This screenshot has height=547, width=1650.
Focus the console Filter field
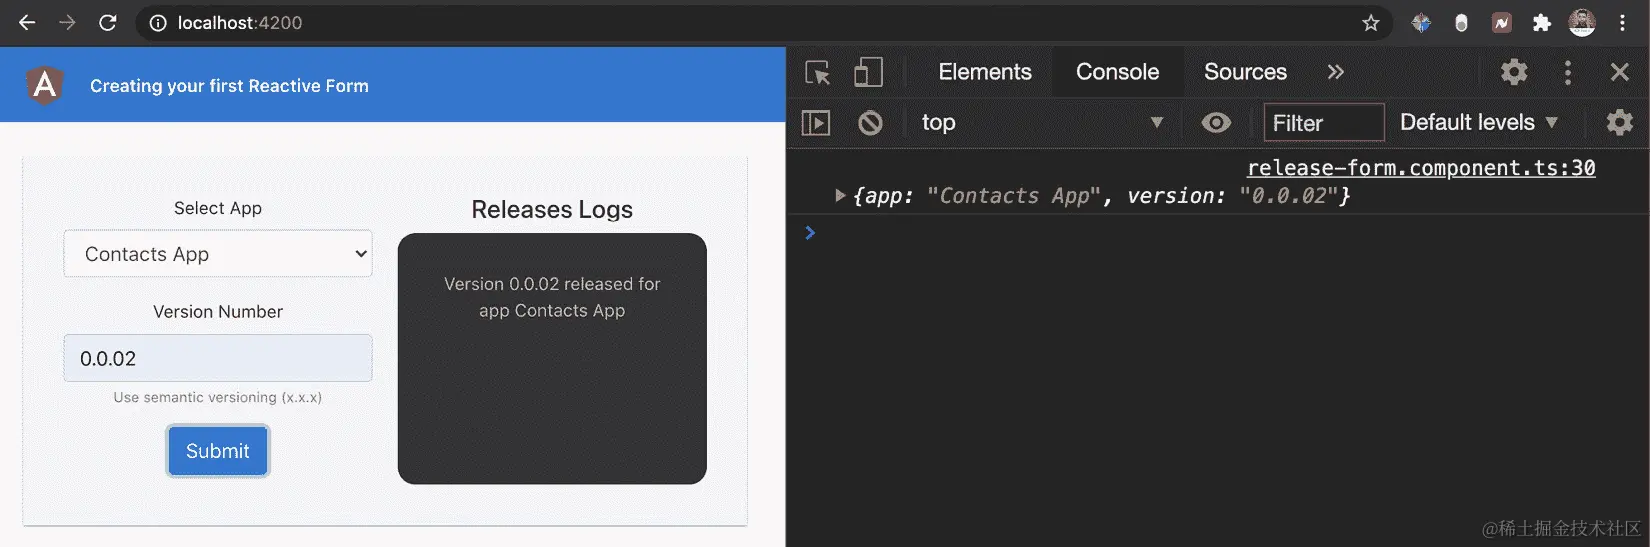(1324, 123)
